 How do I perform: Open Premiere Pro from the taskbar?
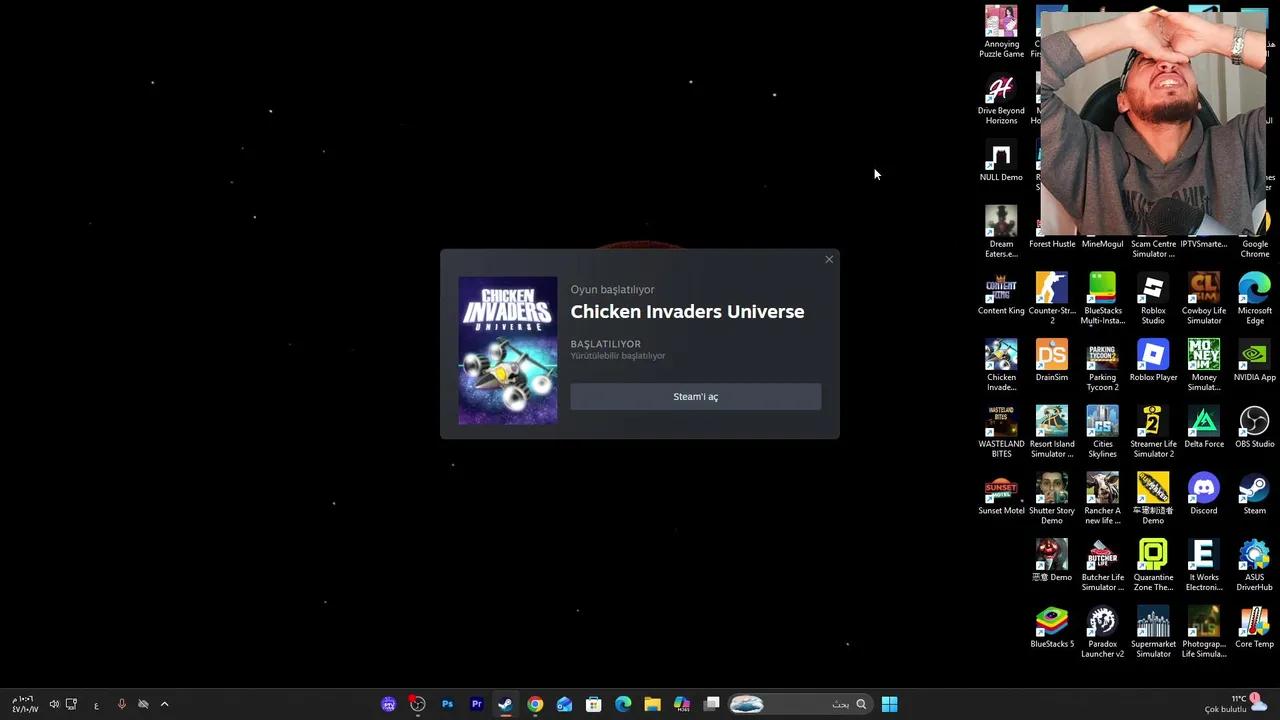point(476,704)
